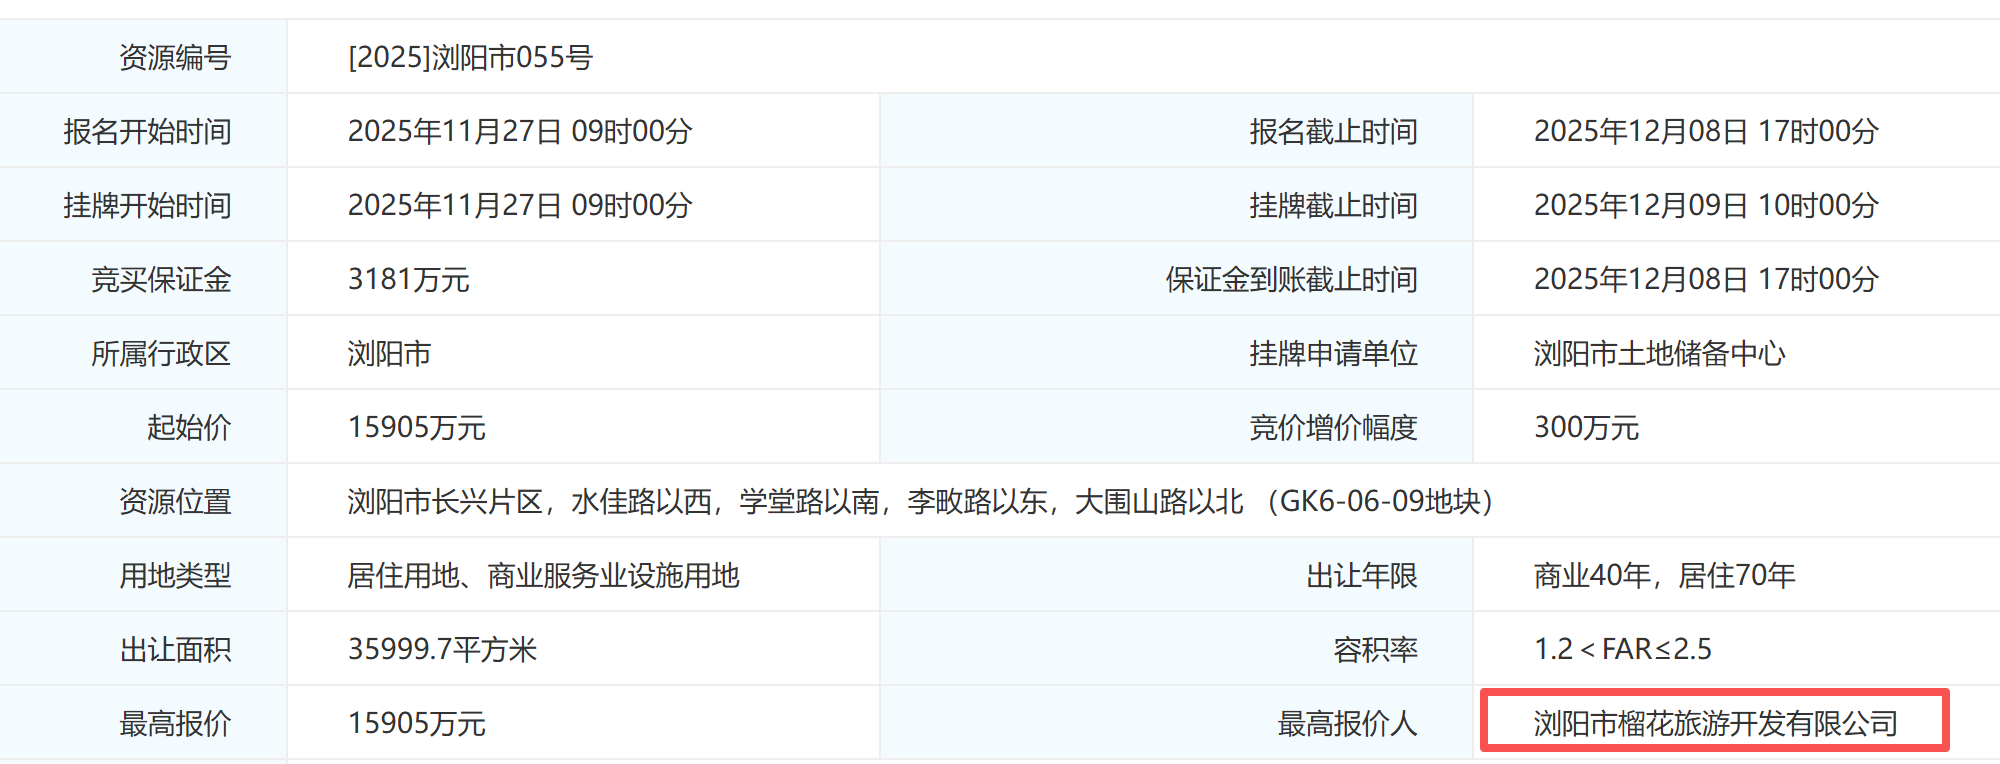This screenshot has height=764, width=2000.
Task: Select the 保证金到账截止时间 date value
Action: click(1705, 279)
